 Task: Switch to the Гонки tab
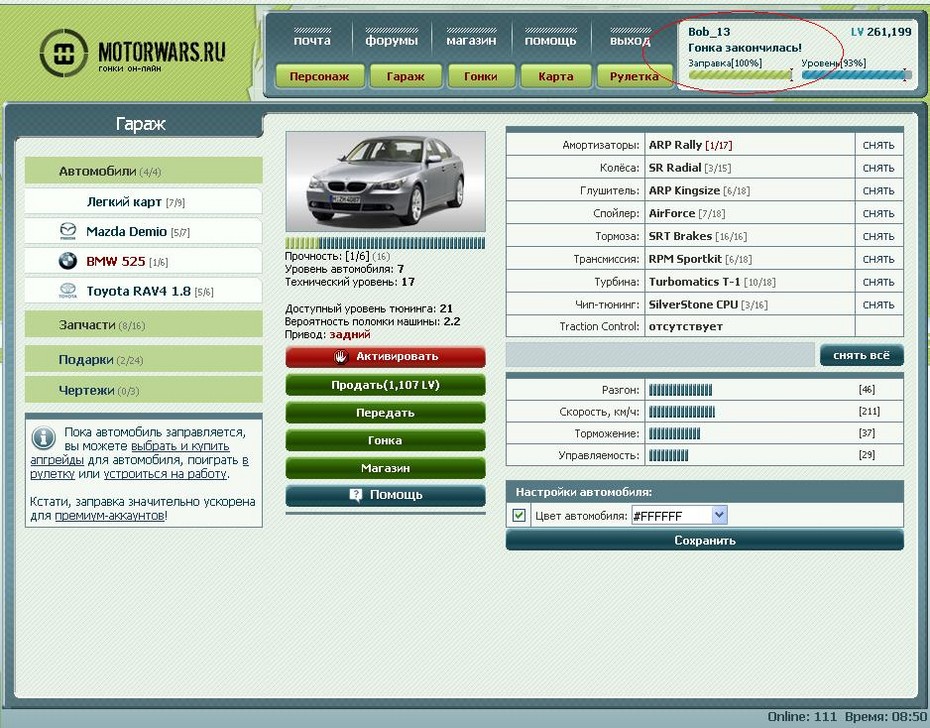(480, 77)
